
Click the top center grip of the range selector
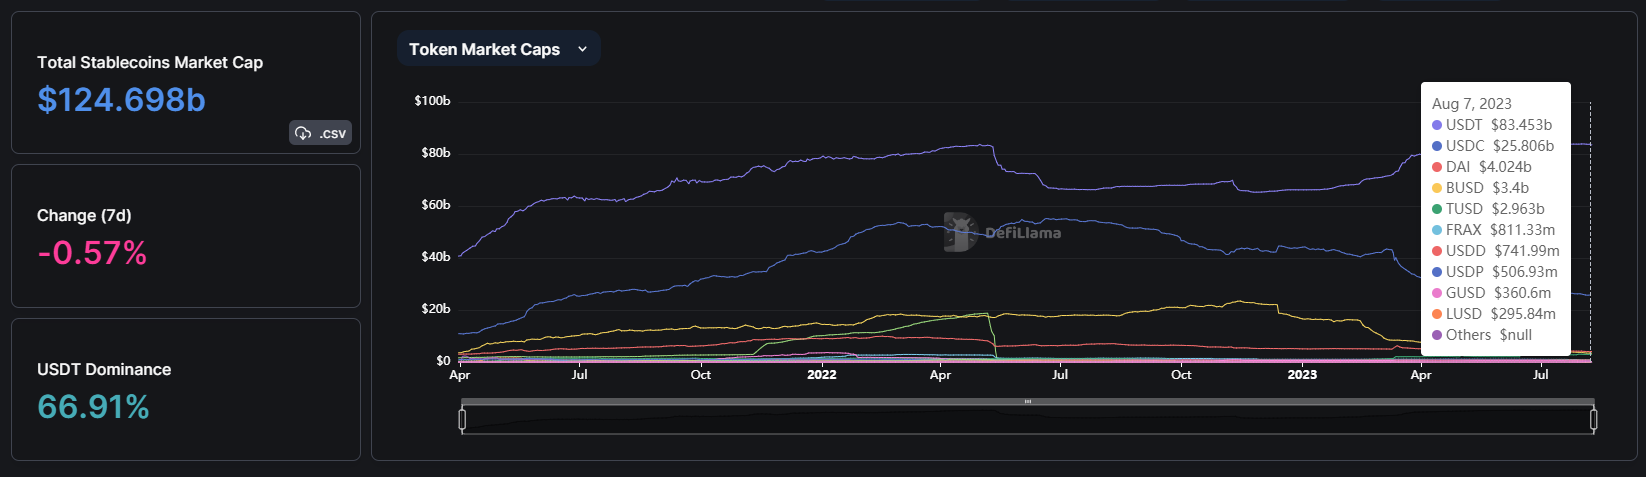[x=1027, y=402]
